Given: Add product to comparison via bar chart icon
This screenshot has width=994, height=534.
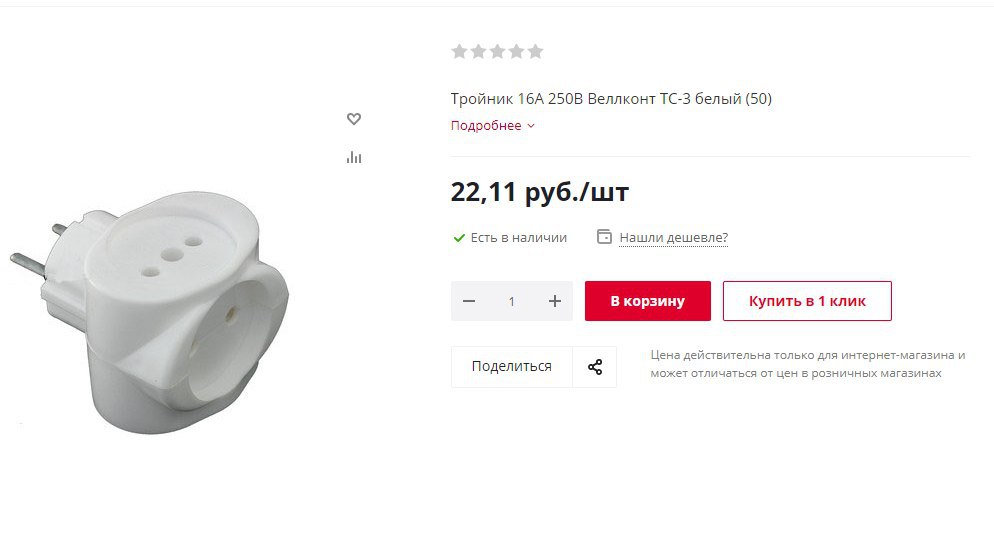Looking at the screenshot, I should [354, 157].
